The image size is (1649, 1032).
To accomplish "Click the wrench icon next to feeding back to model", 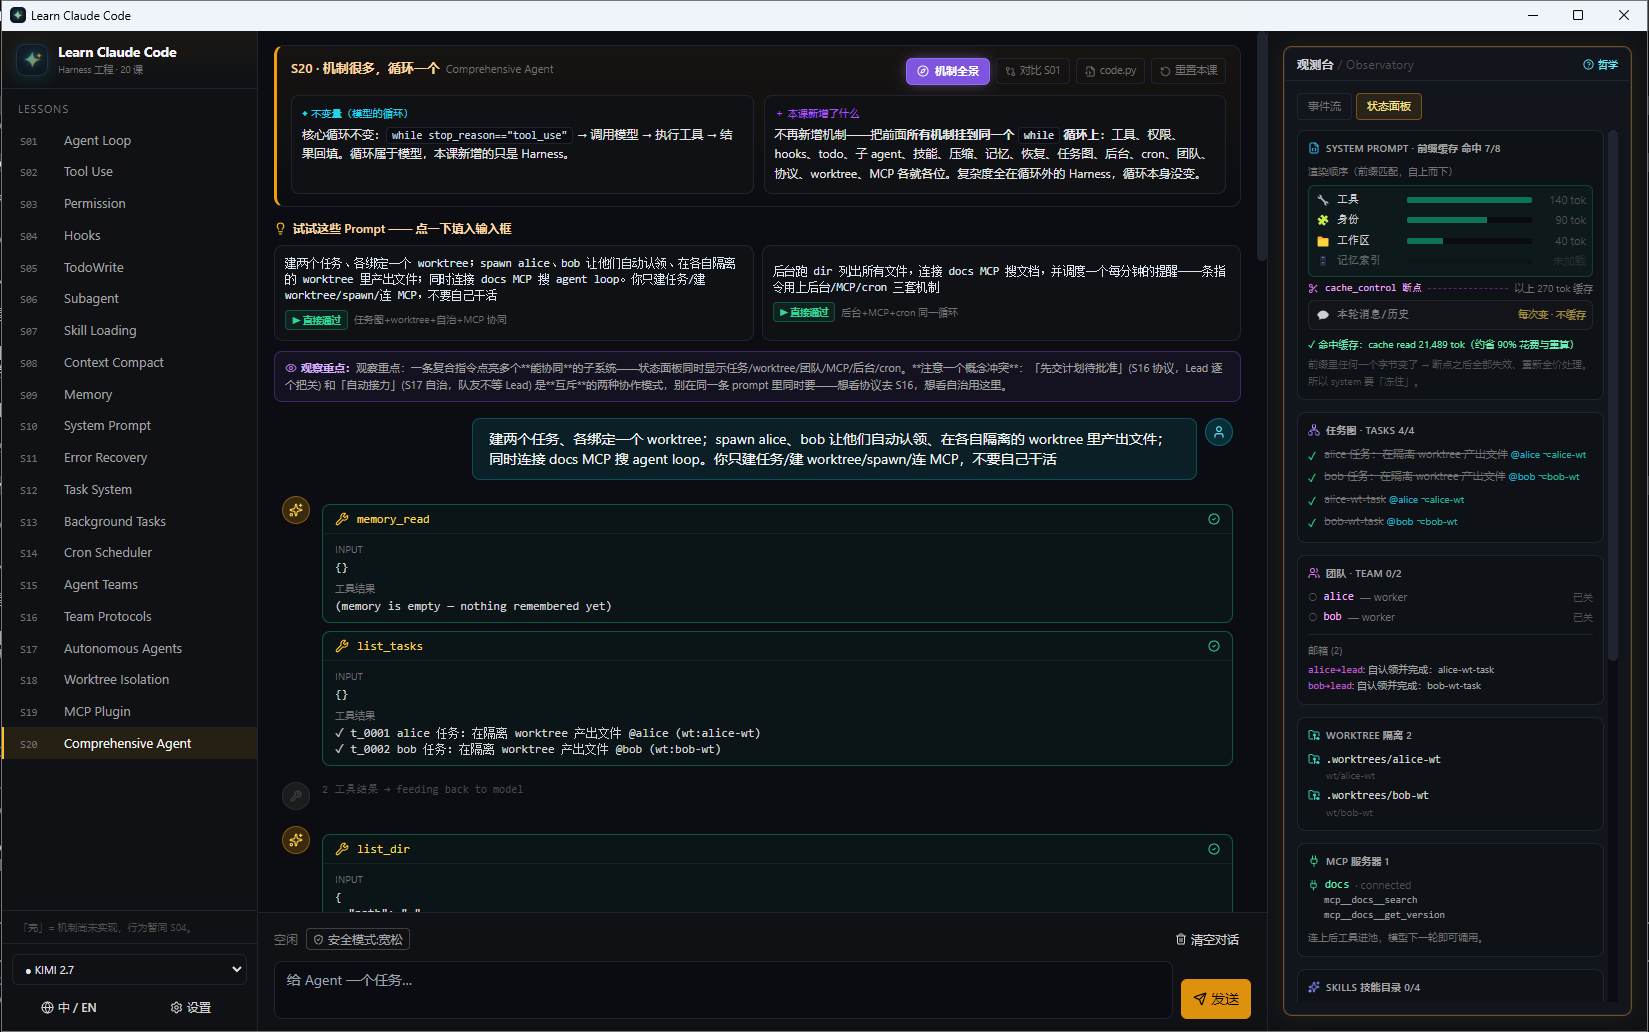I will point(296,795).
